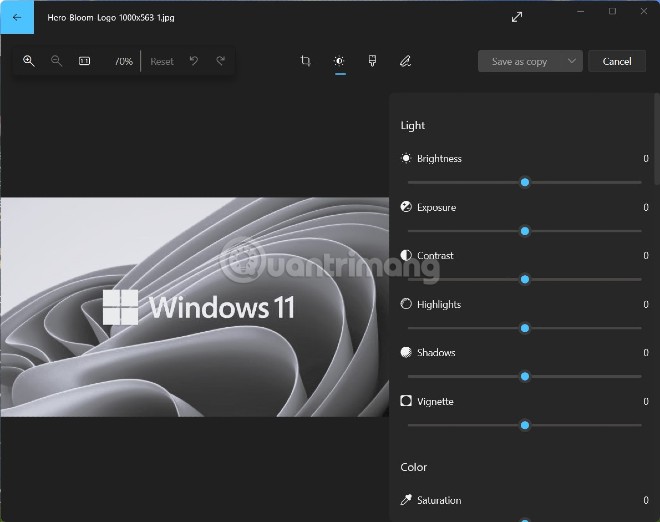Image resolution: width=660 pixels, height=522 pixels.
Task: Close the Photos window
Action: (x=644, y=11)
